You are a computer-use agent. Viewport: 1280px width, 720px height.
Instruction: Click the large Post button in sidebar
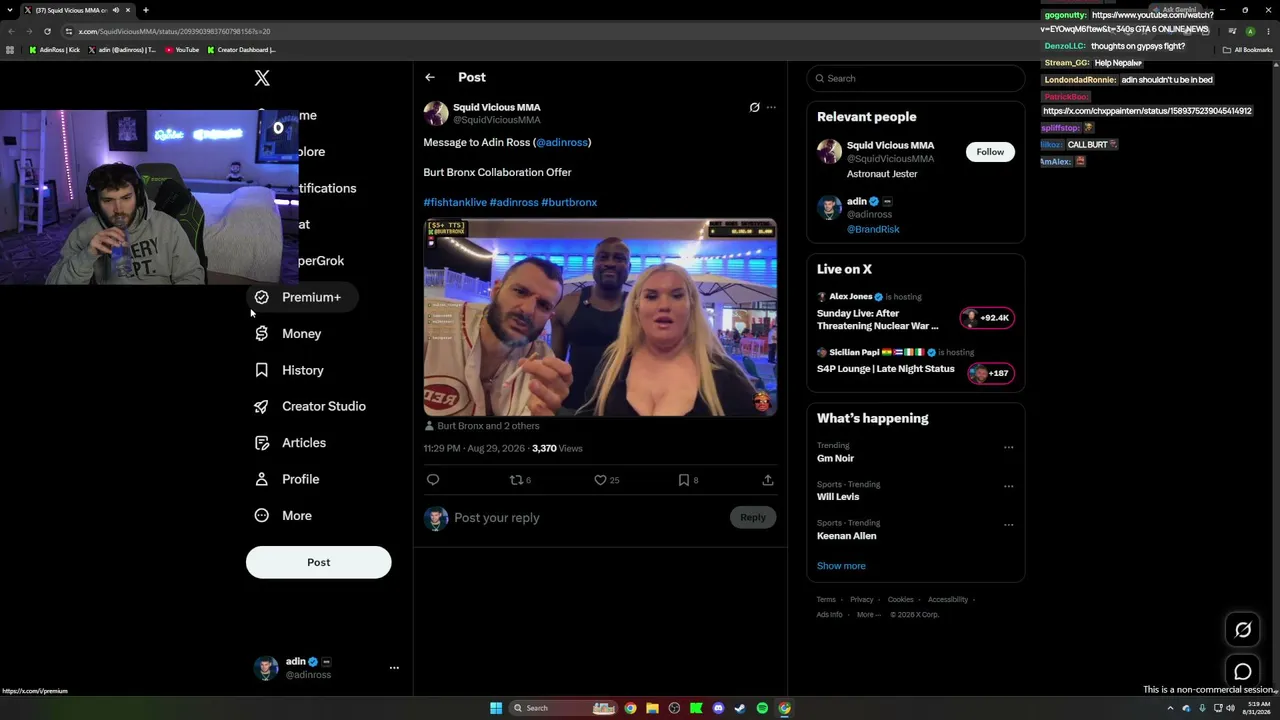point(318,562)
